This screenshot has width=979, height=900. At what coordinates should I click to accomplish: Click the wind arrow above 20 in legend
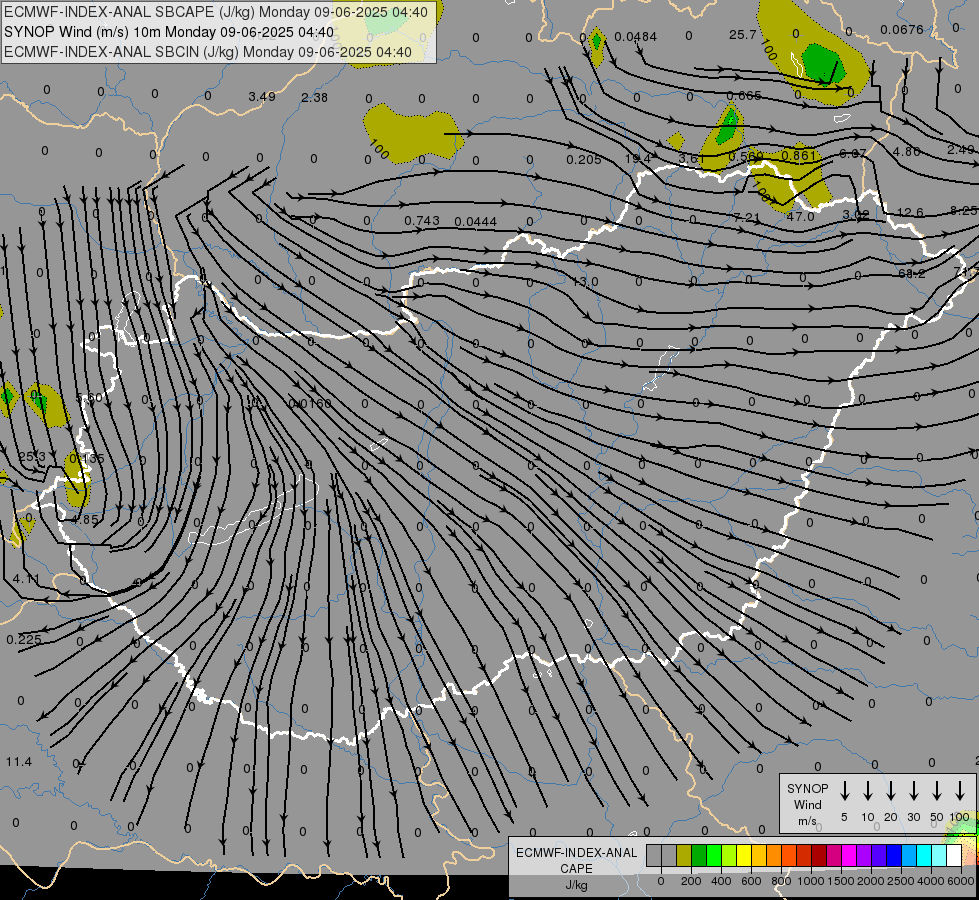(x=891, y=791)
